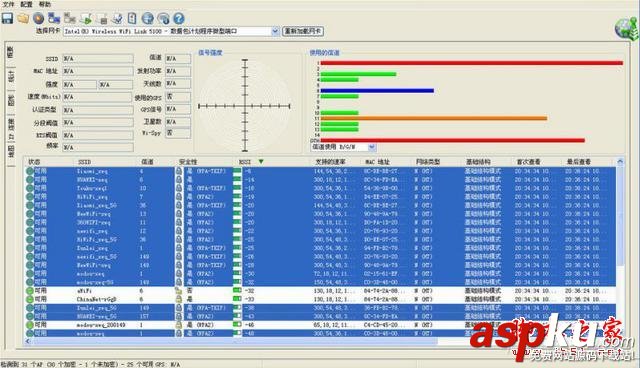This screenshot has width=640, height=368.
Task: Click status icon of SSID ending 200149
Action: [x=30, y=325]
